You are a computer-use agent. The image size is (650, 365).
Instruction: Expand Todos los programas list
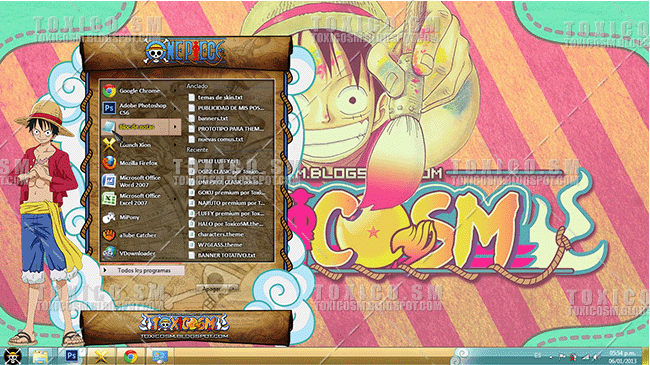click(143, 270)
